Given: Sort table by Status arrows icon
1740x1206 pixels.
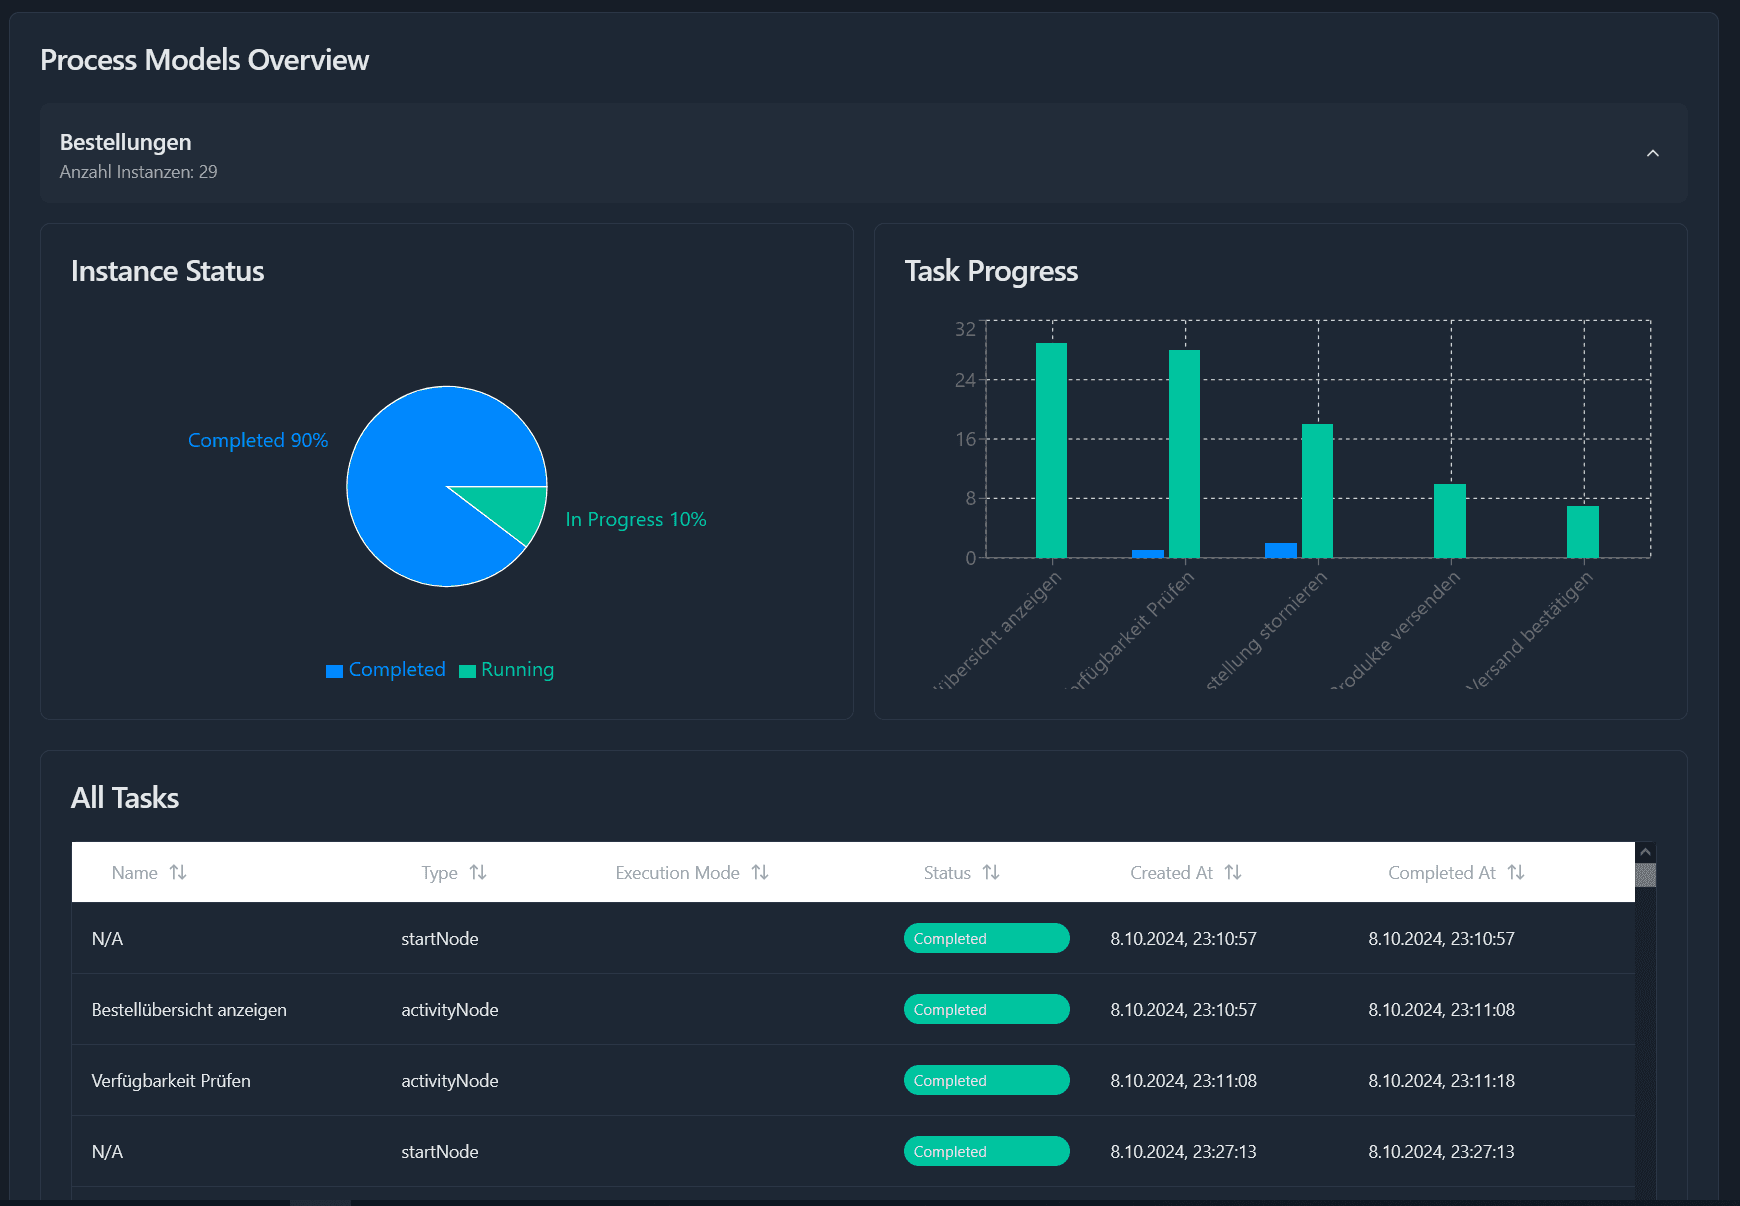Looking at the screenshot, I should point(991,872).
